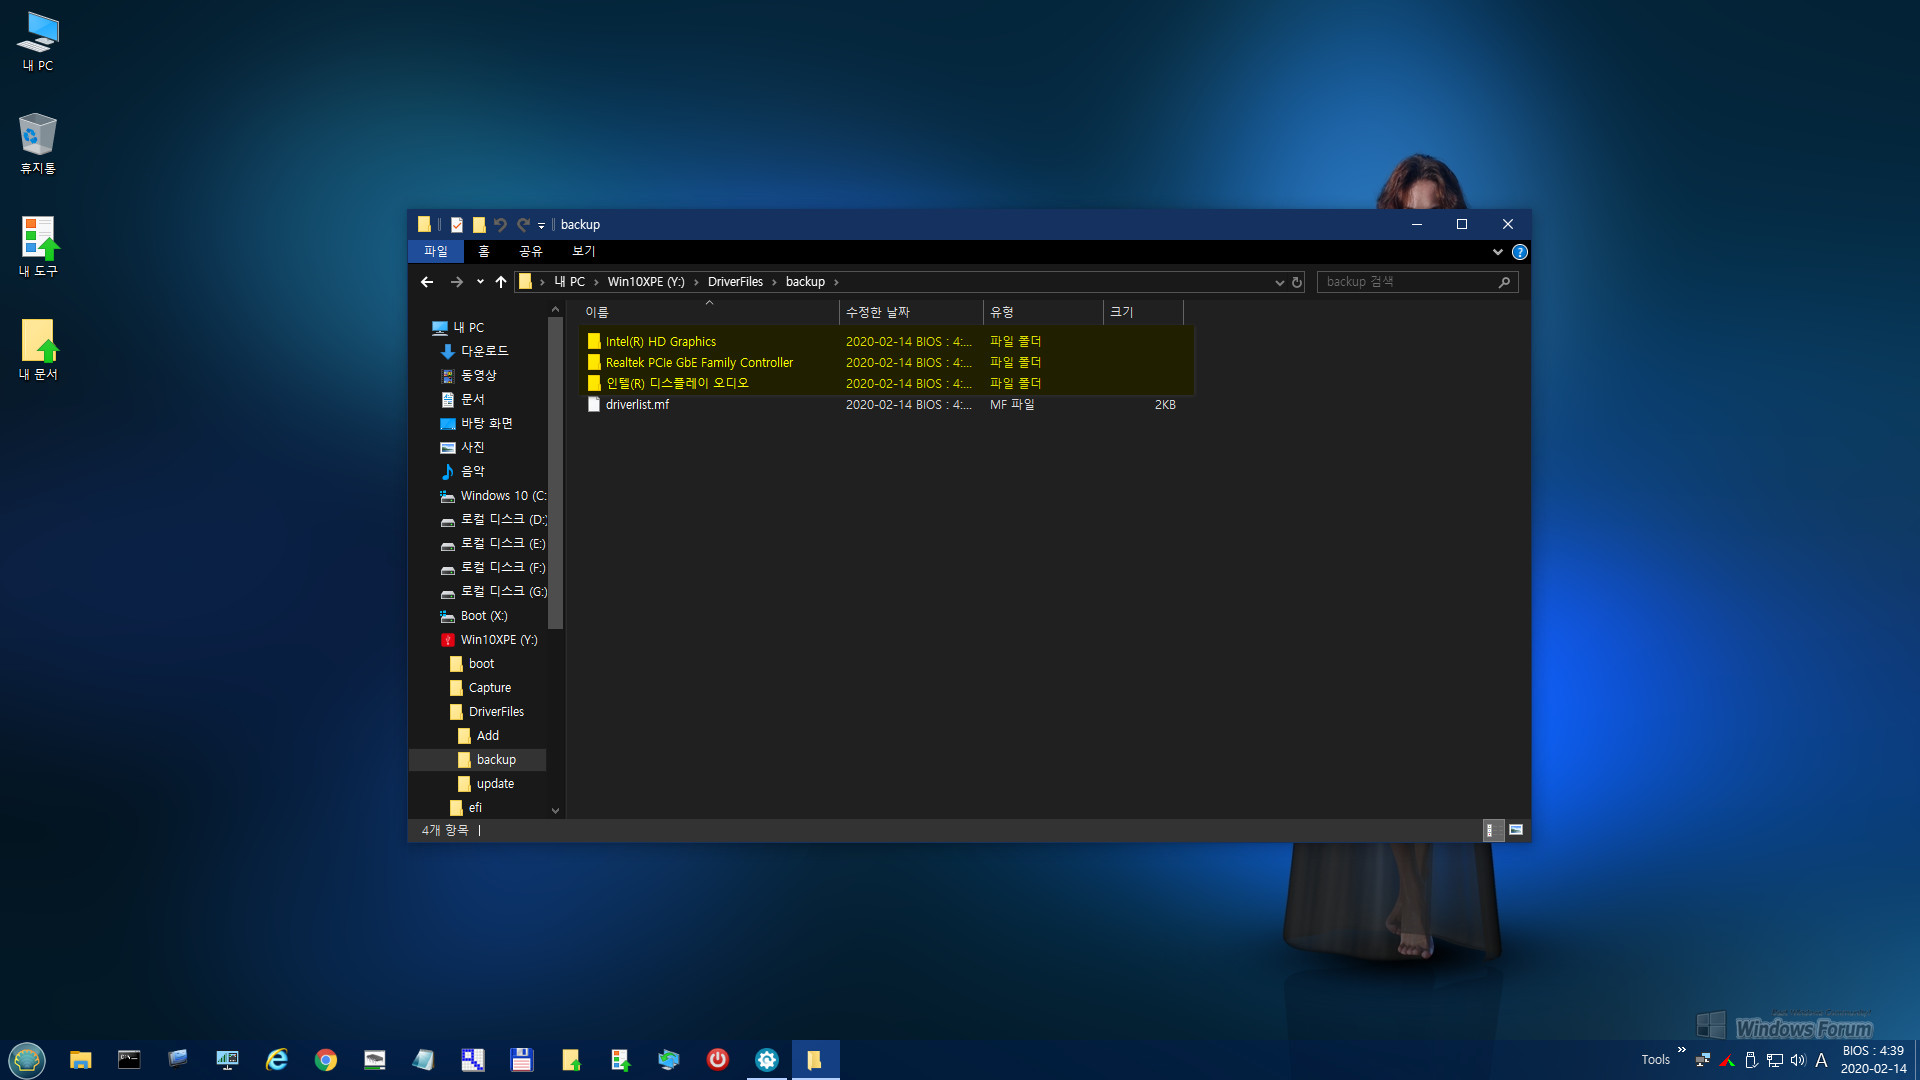Image resolution: width=1920 pixels, height=1080 pixels.
Task: Open the 보기 ribbon tab
Action: (x=584, y=251)
